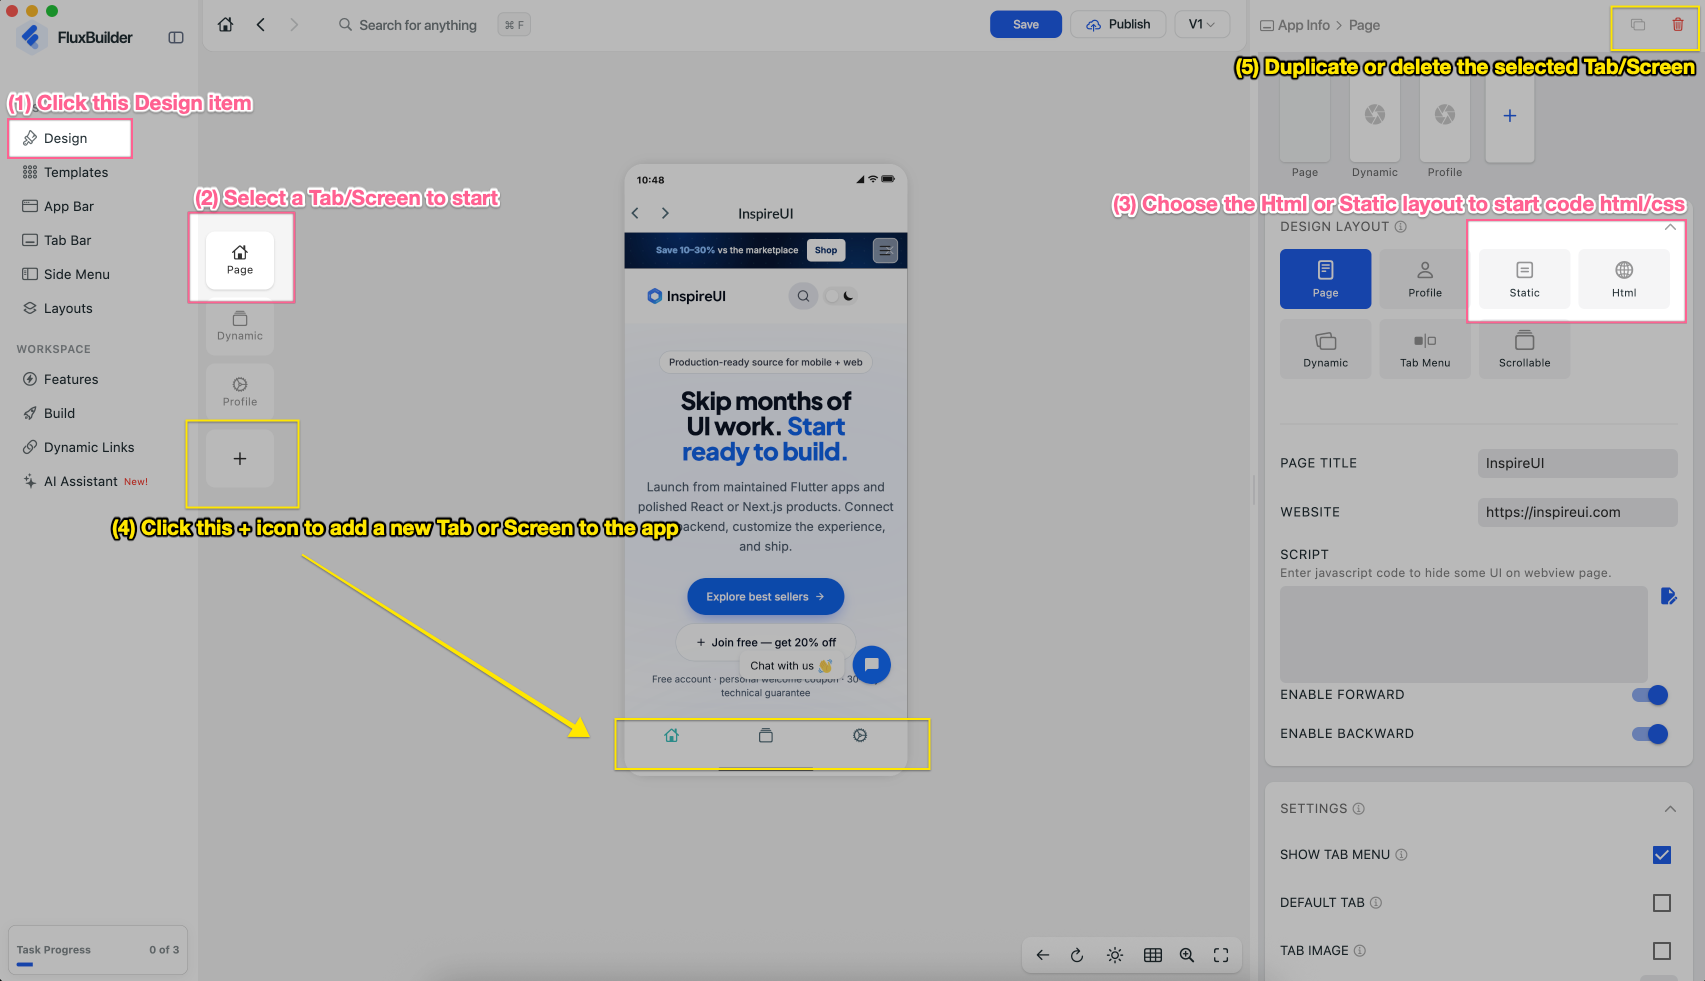Enter fullscreen preview mode
The height and width of the screenshot is (981, 1705).
pyautogui.click(x=1221, y=955)
